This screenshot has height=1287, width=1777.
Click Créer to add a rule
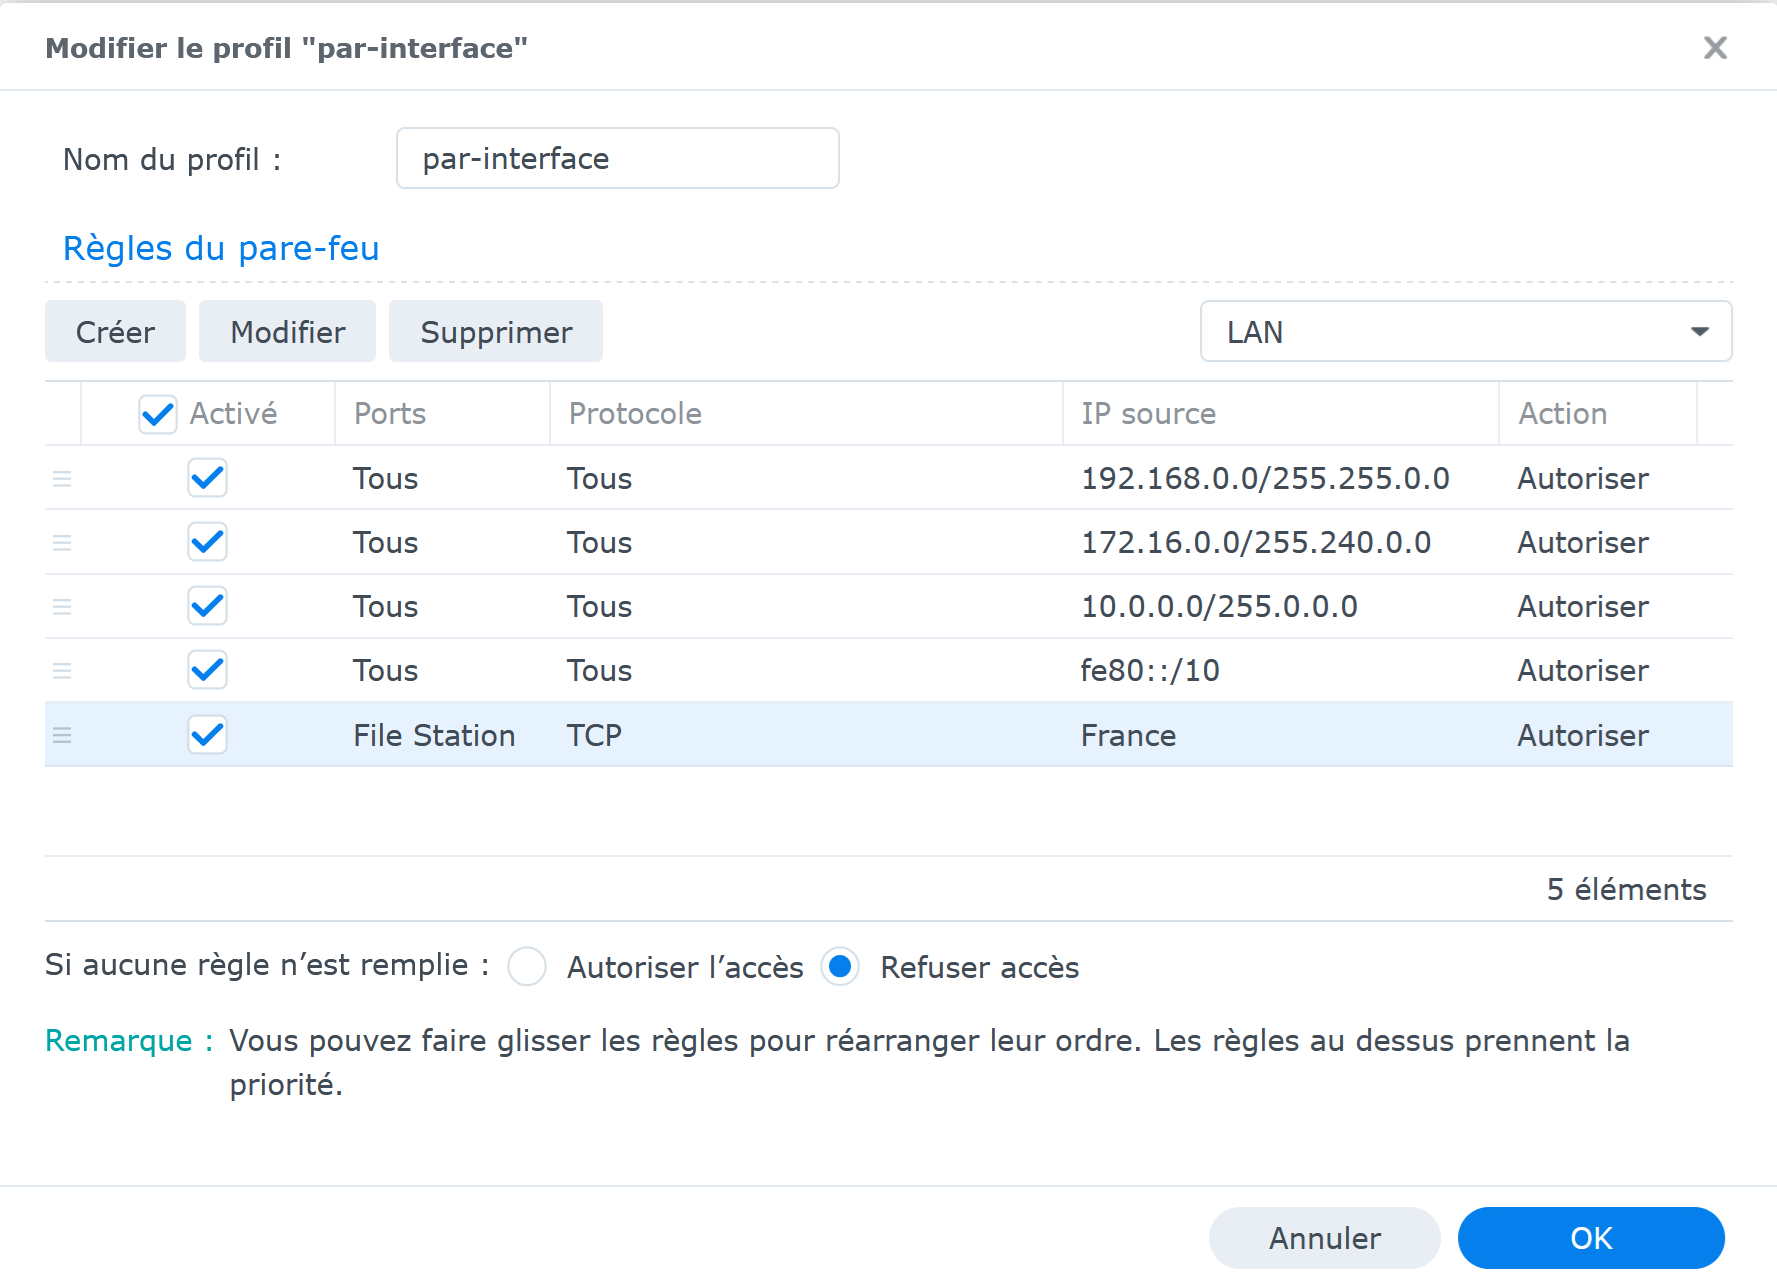pos(115,332)
